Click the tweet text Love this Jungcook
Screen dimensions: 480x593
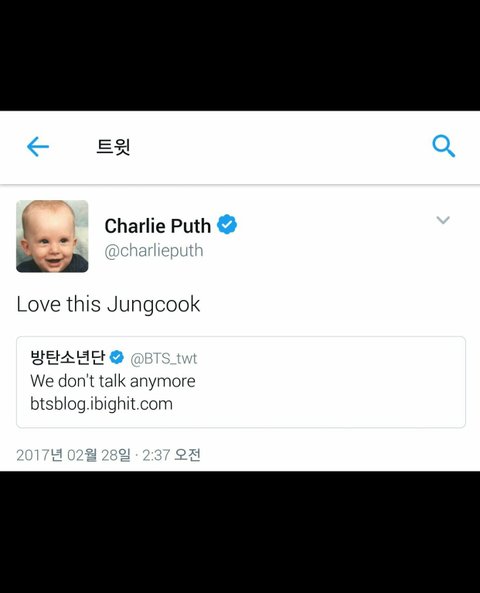pos(108,304)
